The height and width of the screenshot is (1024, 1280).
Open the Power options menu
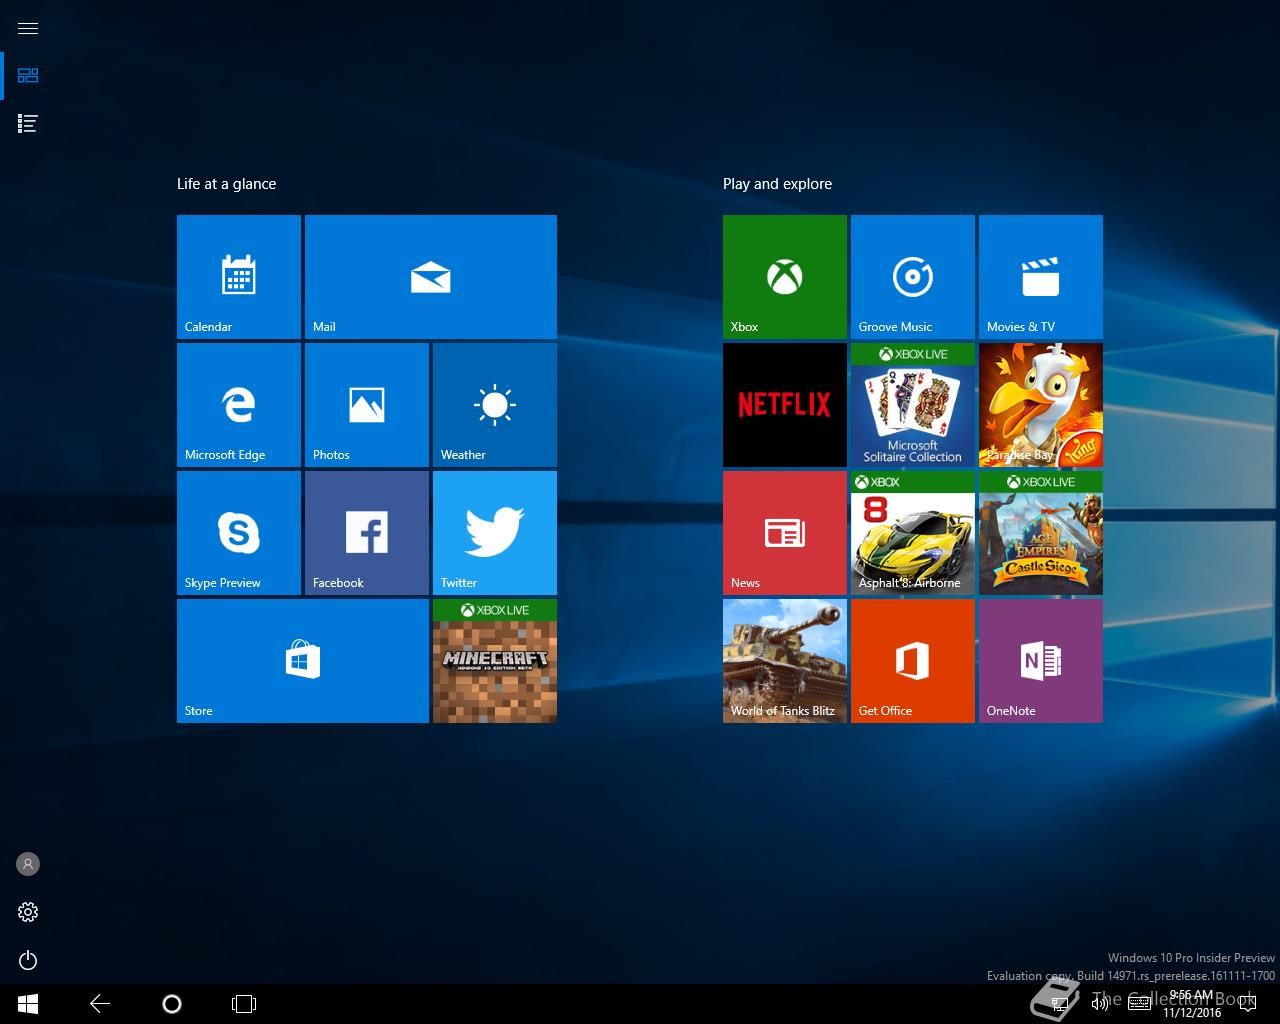28,960
